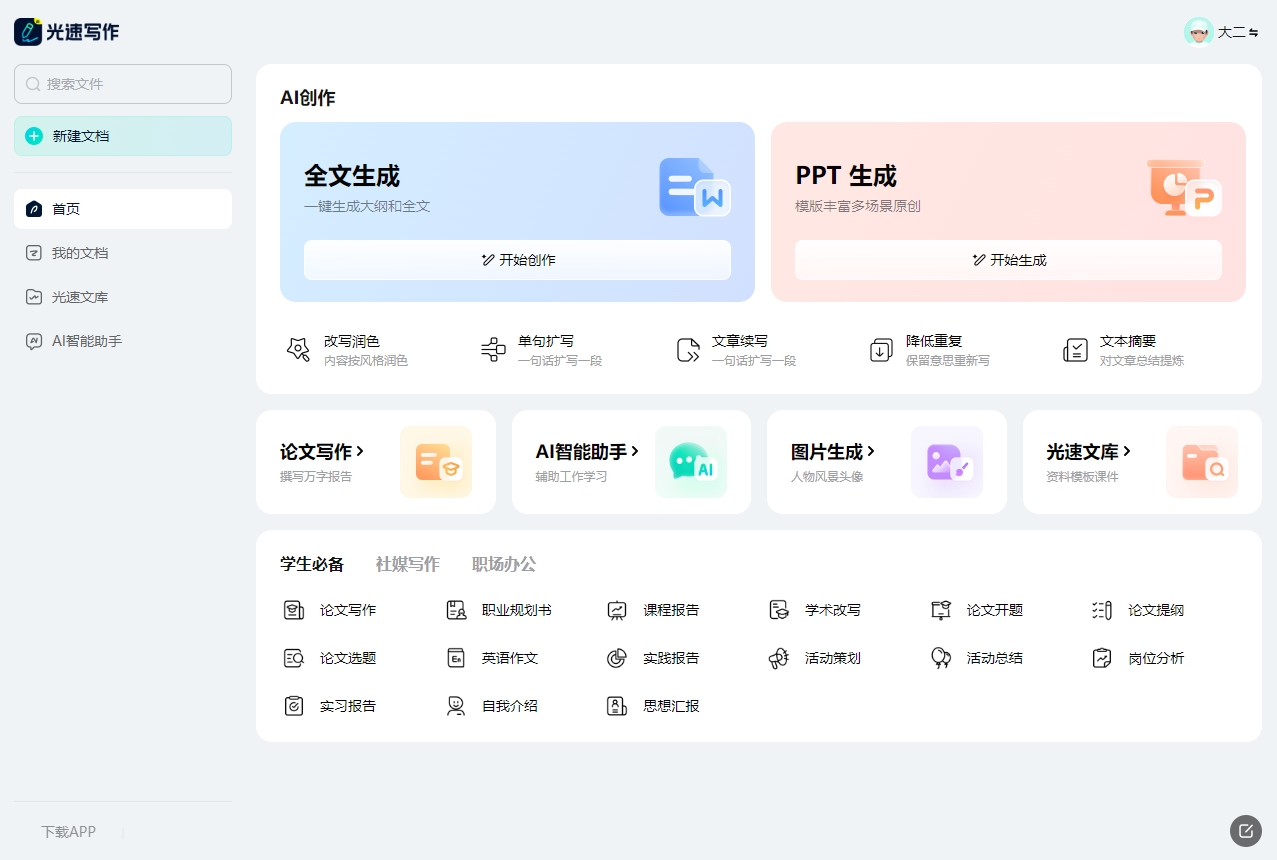The width and height of the screenshot is (1277, 860).
Task: Switch to the 社媒写作 tab
Action: (407, 564)
